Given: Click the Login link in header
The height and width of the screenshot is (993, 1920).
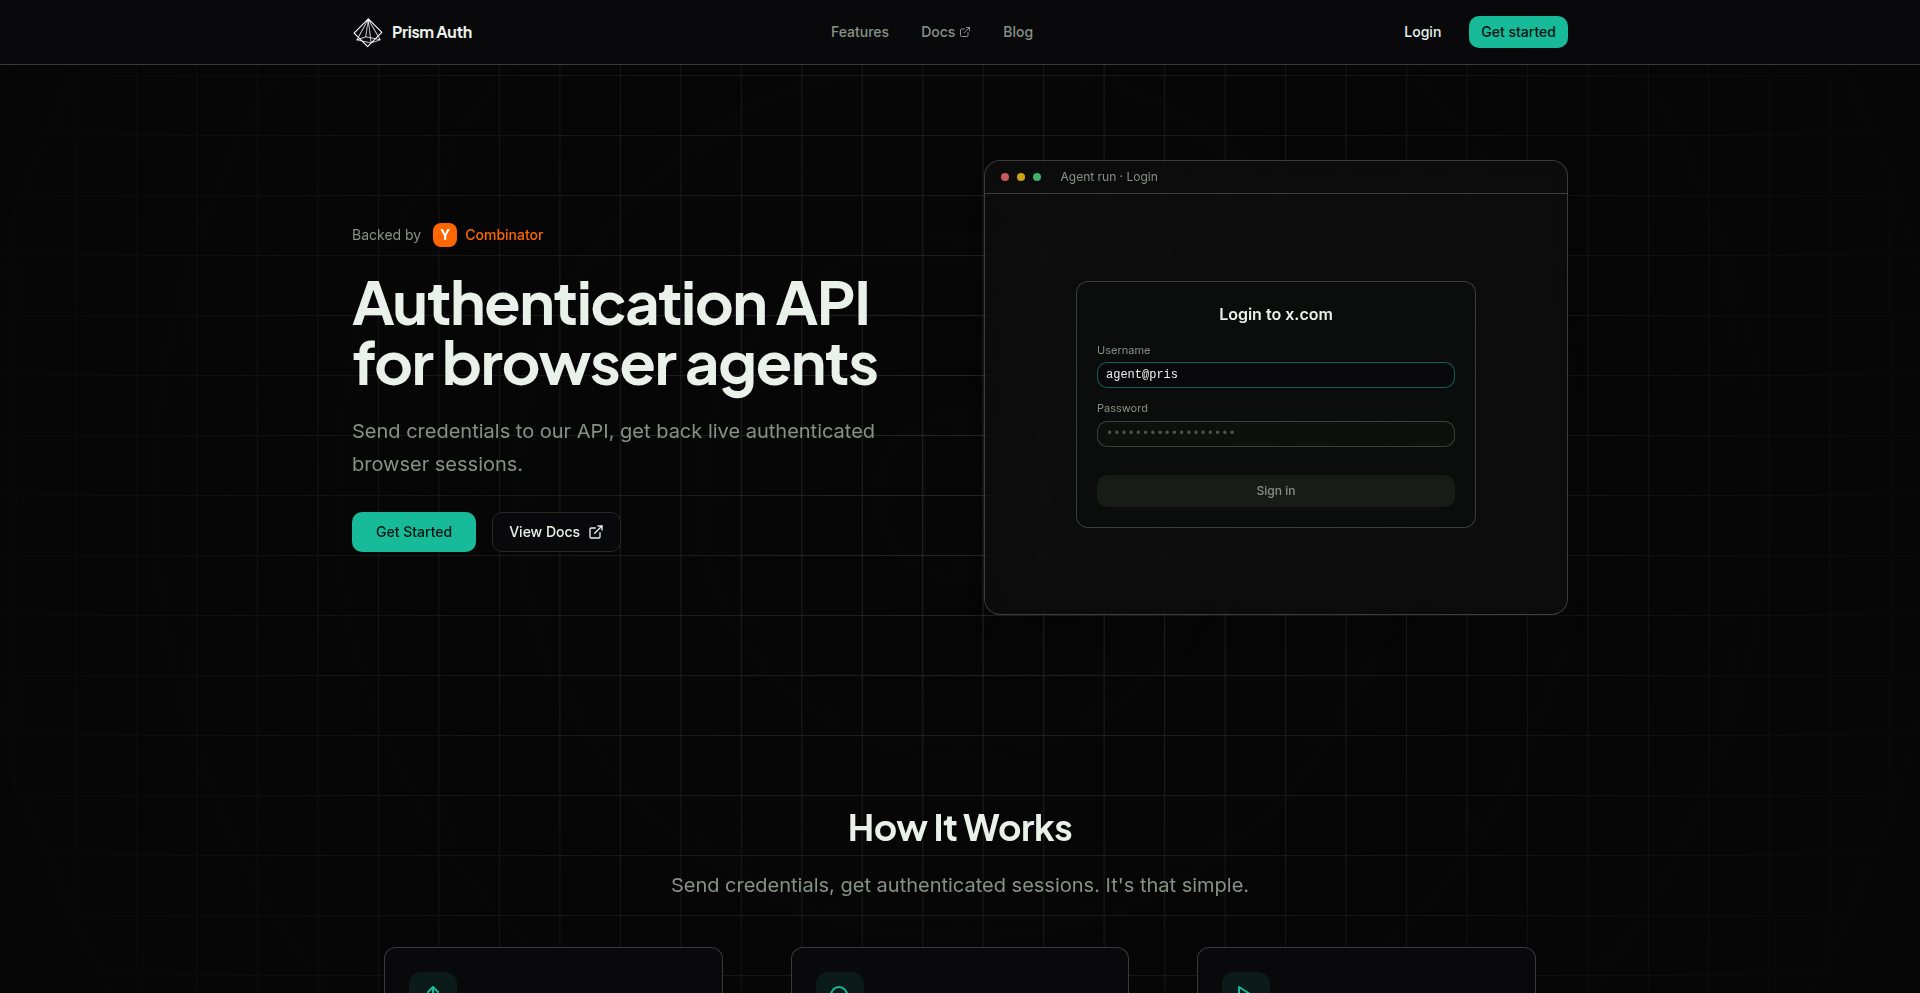Looking at the screenshot, I should 1422,32.
